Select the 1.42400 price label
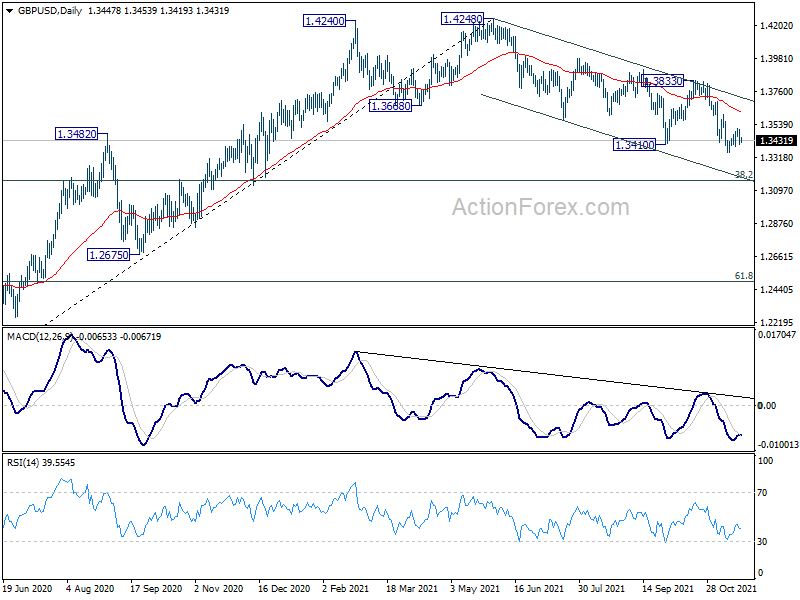This screenshot has width=800, height=600. [324, 21]
